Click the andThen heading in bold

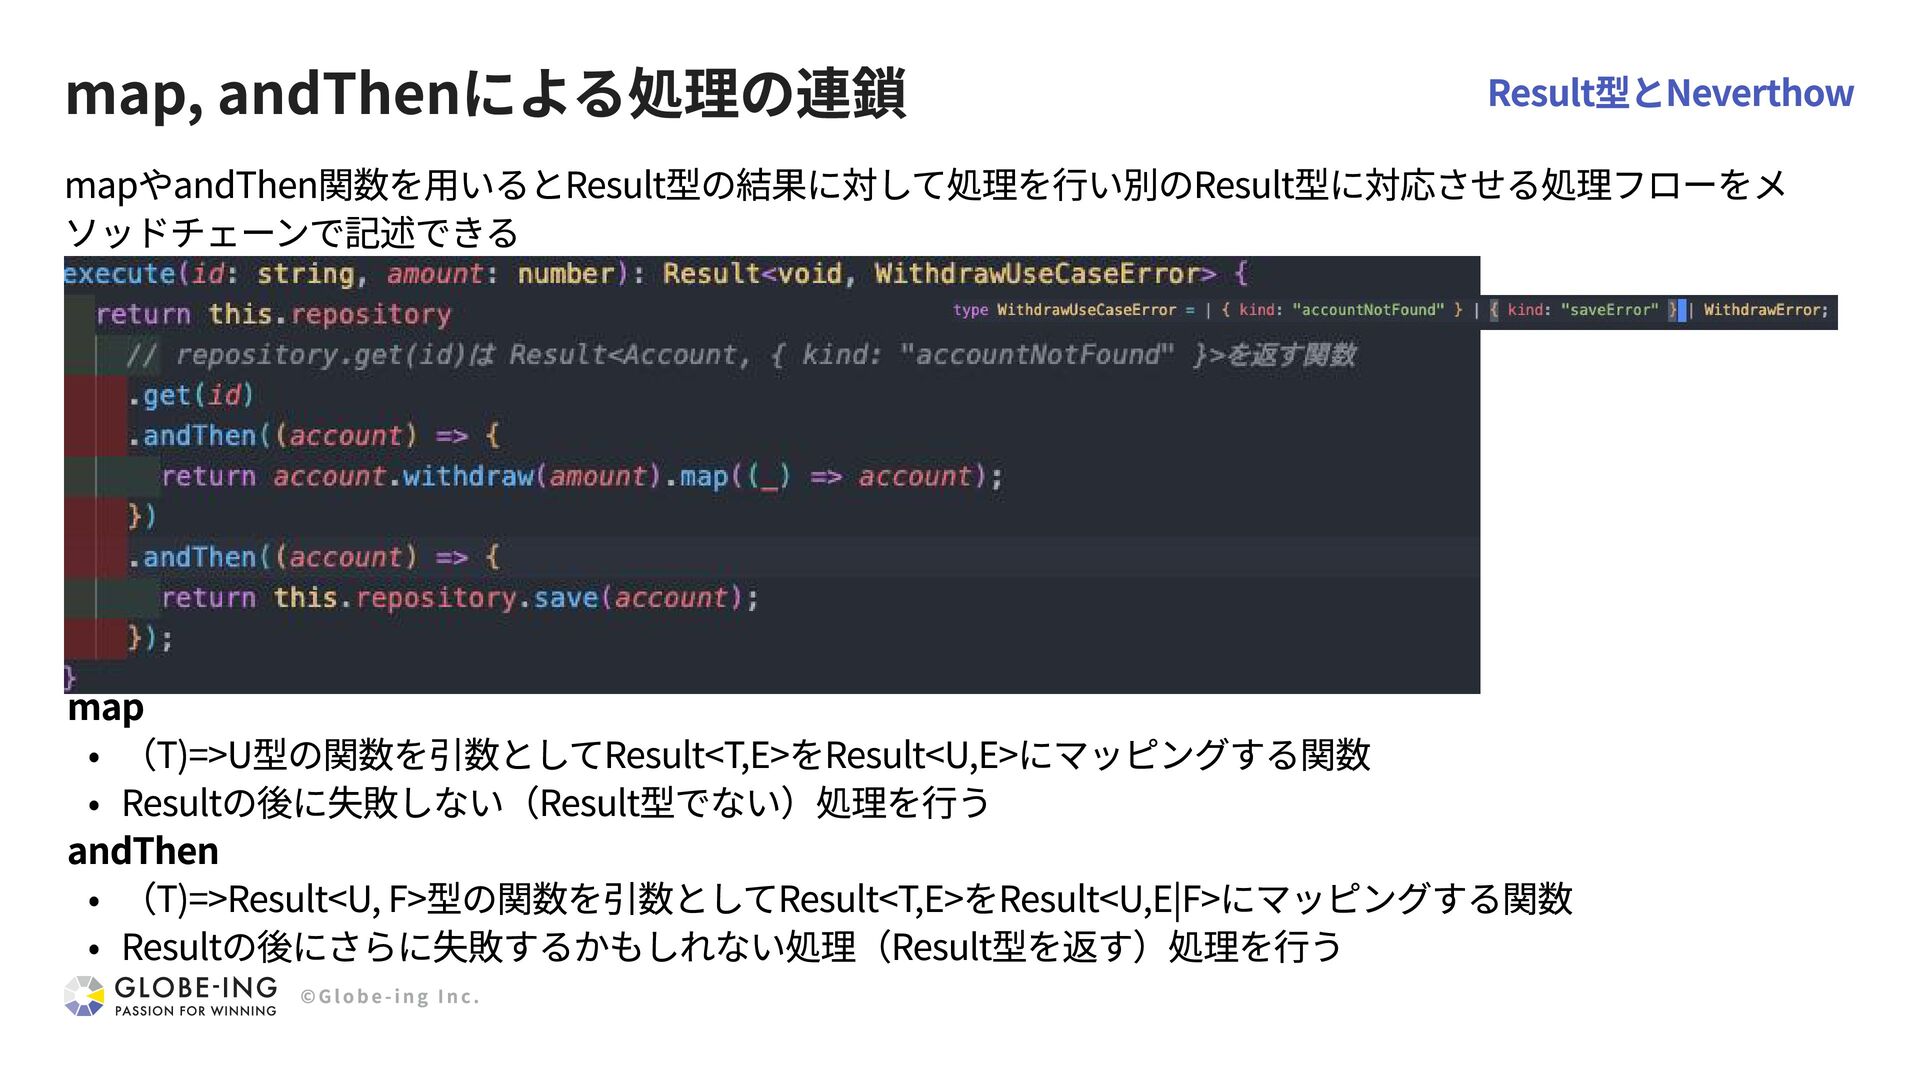pos(143,851)
